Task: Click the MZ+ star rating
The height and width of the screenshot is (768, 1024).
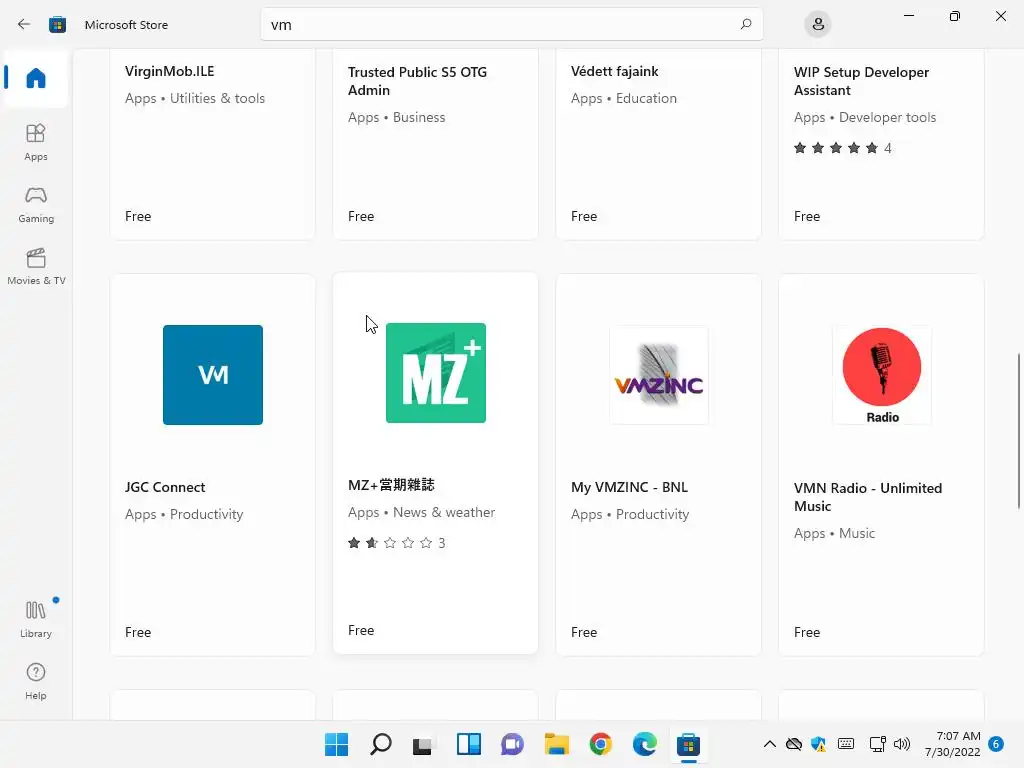Action: [396, 543]
